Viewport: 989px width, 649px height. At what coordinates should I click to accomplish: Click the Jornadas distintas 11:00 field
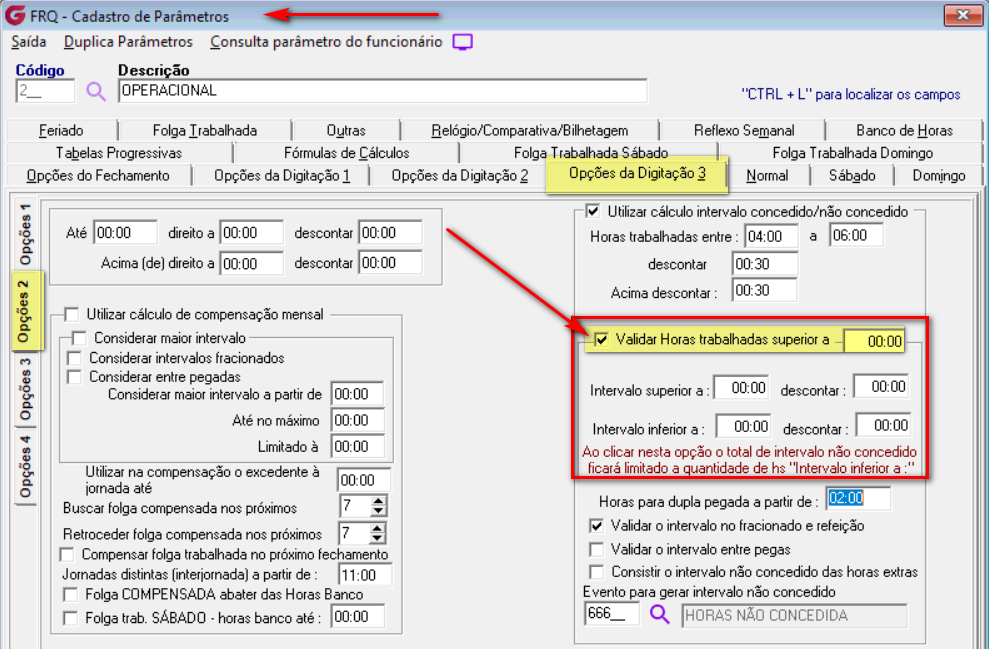tap(365, 575)
